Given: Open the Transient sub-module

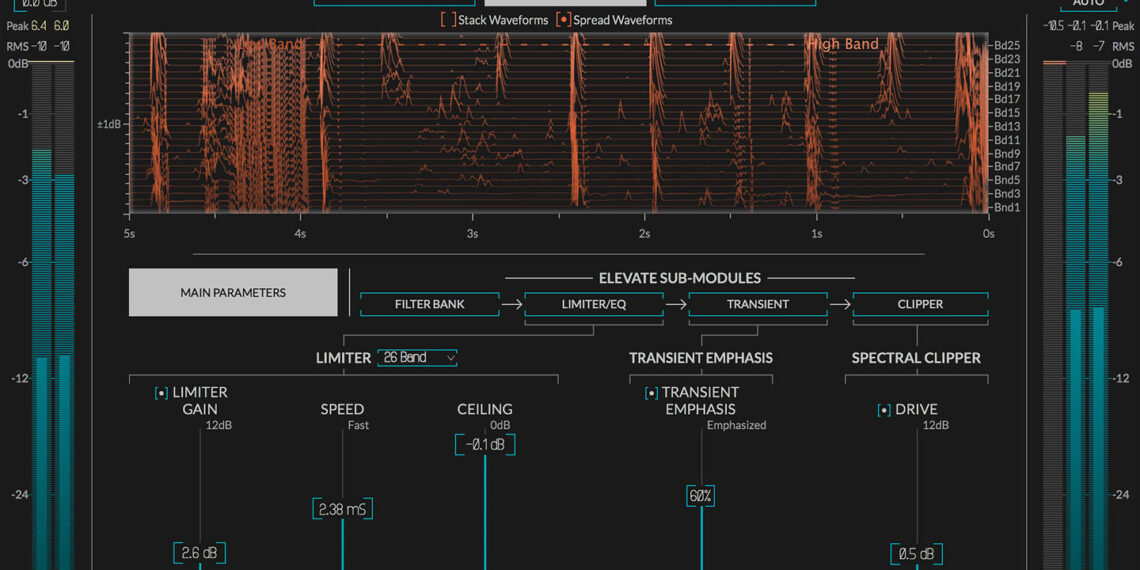Looking at the screenshot, I should tap(757, 304).
